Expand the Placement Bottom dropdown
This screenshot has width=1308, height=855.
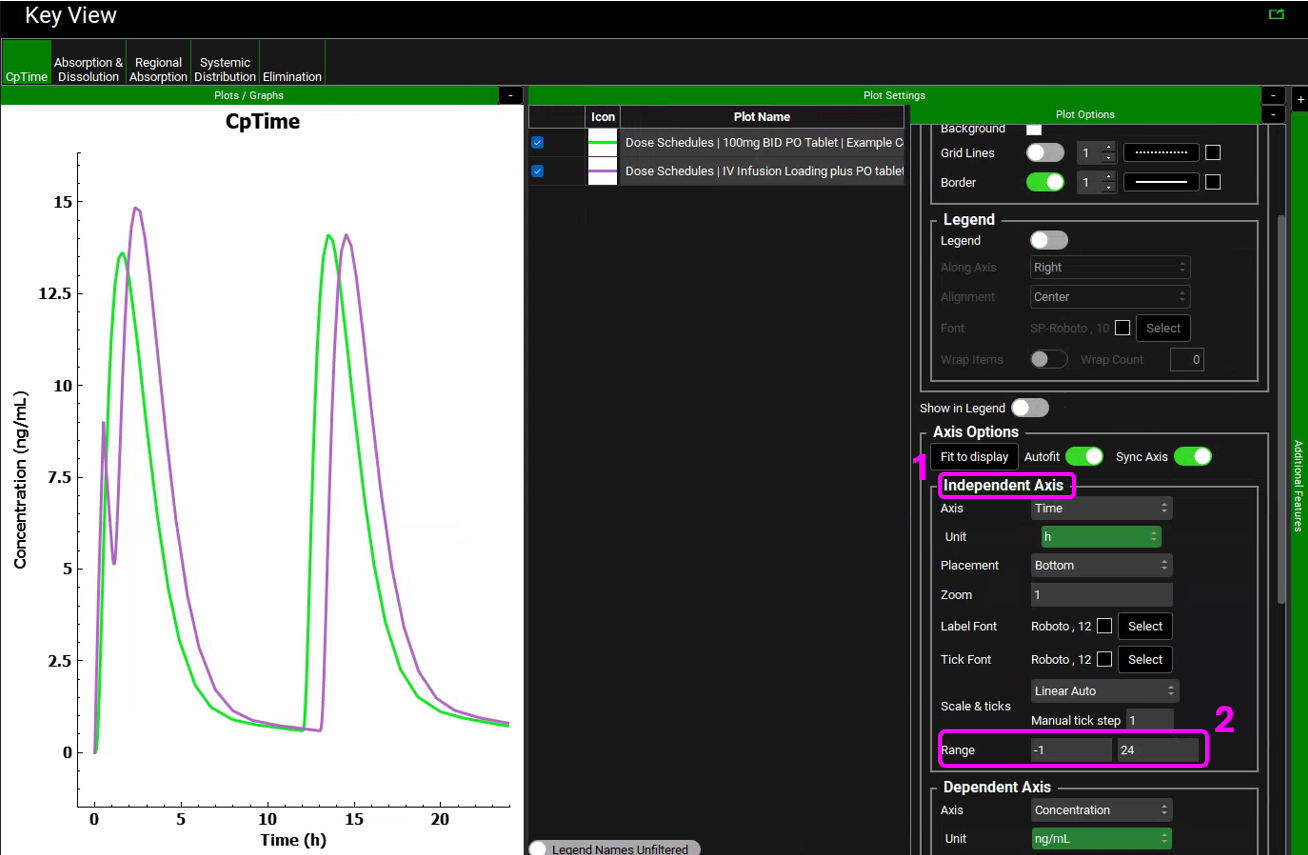point(1101,565)
